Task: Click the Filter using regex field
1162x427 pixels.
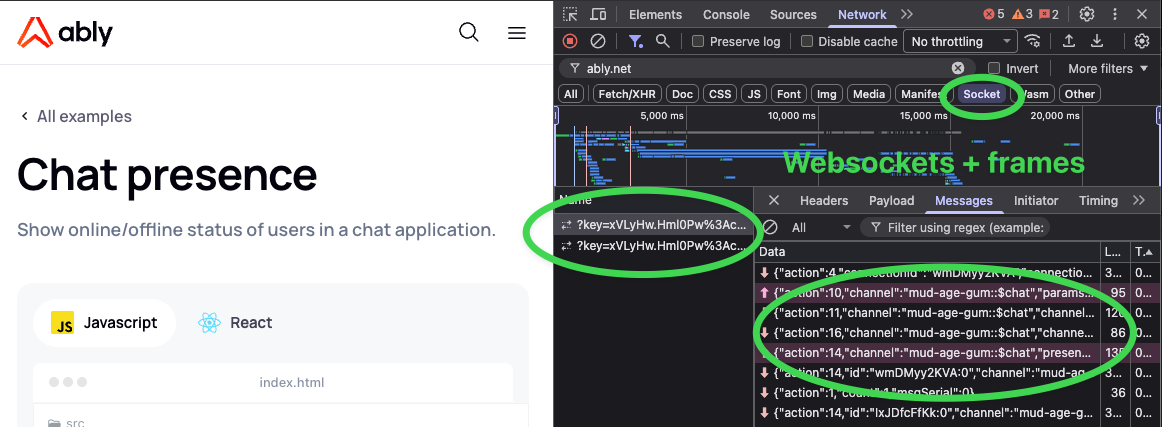Action: click(x=956, y=228)
